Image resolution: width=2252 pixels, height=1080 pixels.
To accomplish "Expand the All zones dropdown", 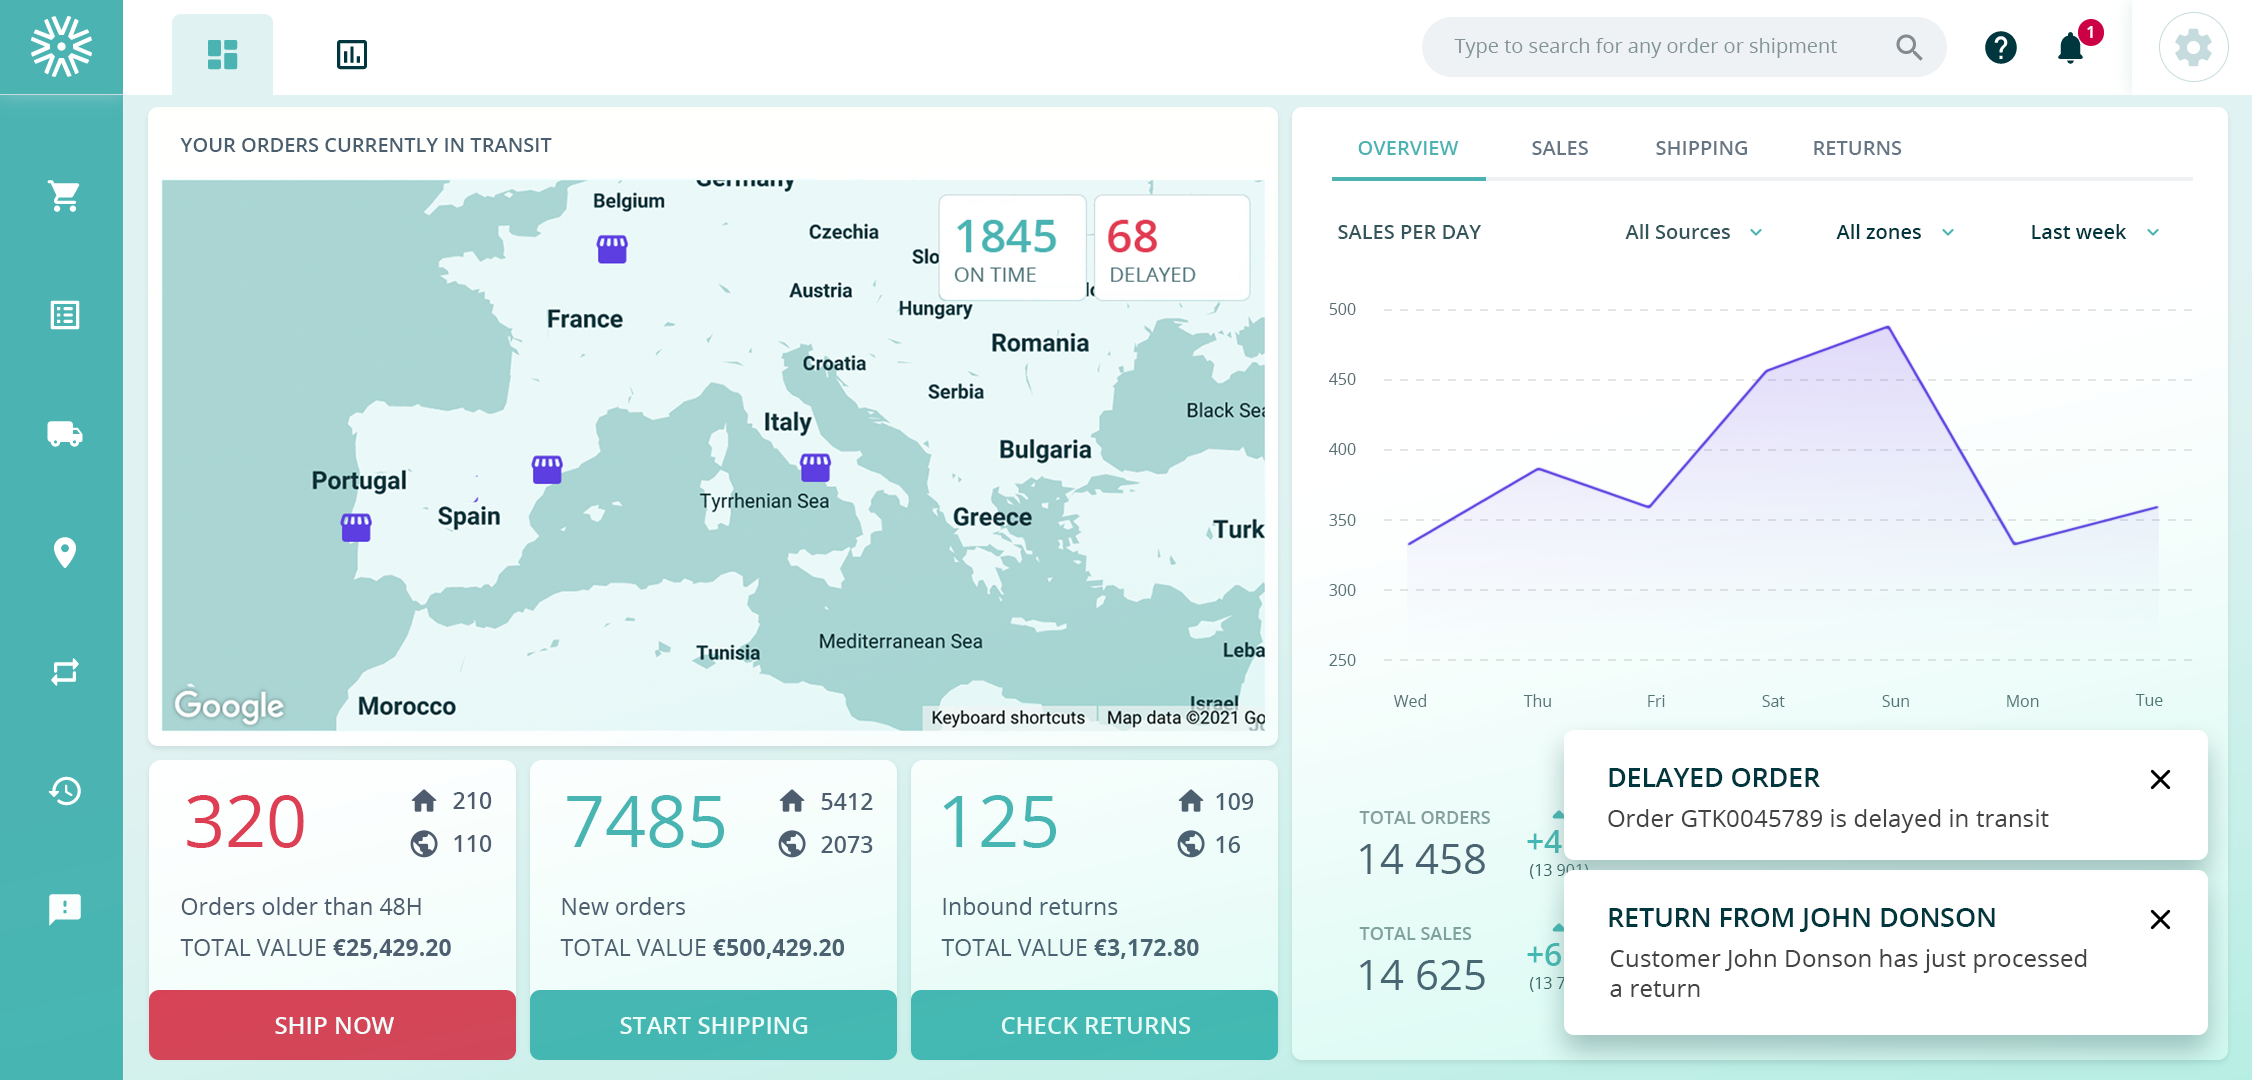I will 1894,232.
